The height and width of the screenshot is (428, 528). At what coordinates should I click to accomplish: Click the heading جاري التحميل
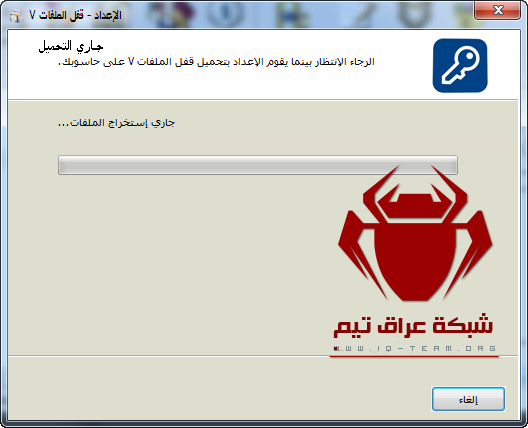(x=70, y=46)
